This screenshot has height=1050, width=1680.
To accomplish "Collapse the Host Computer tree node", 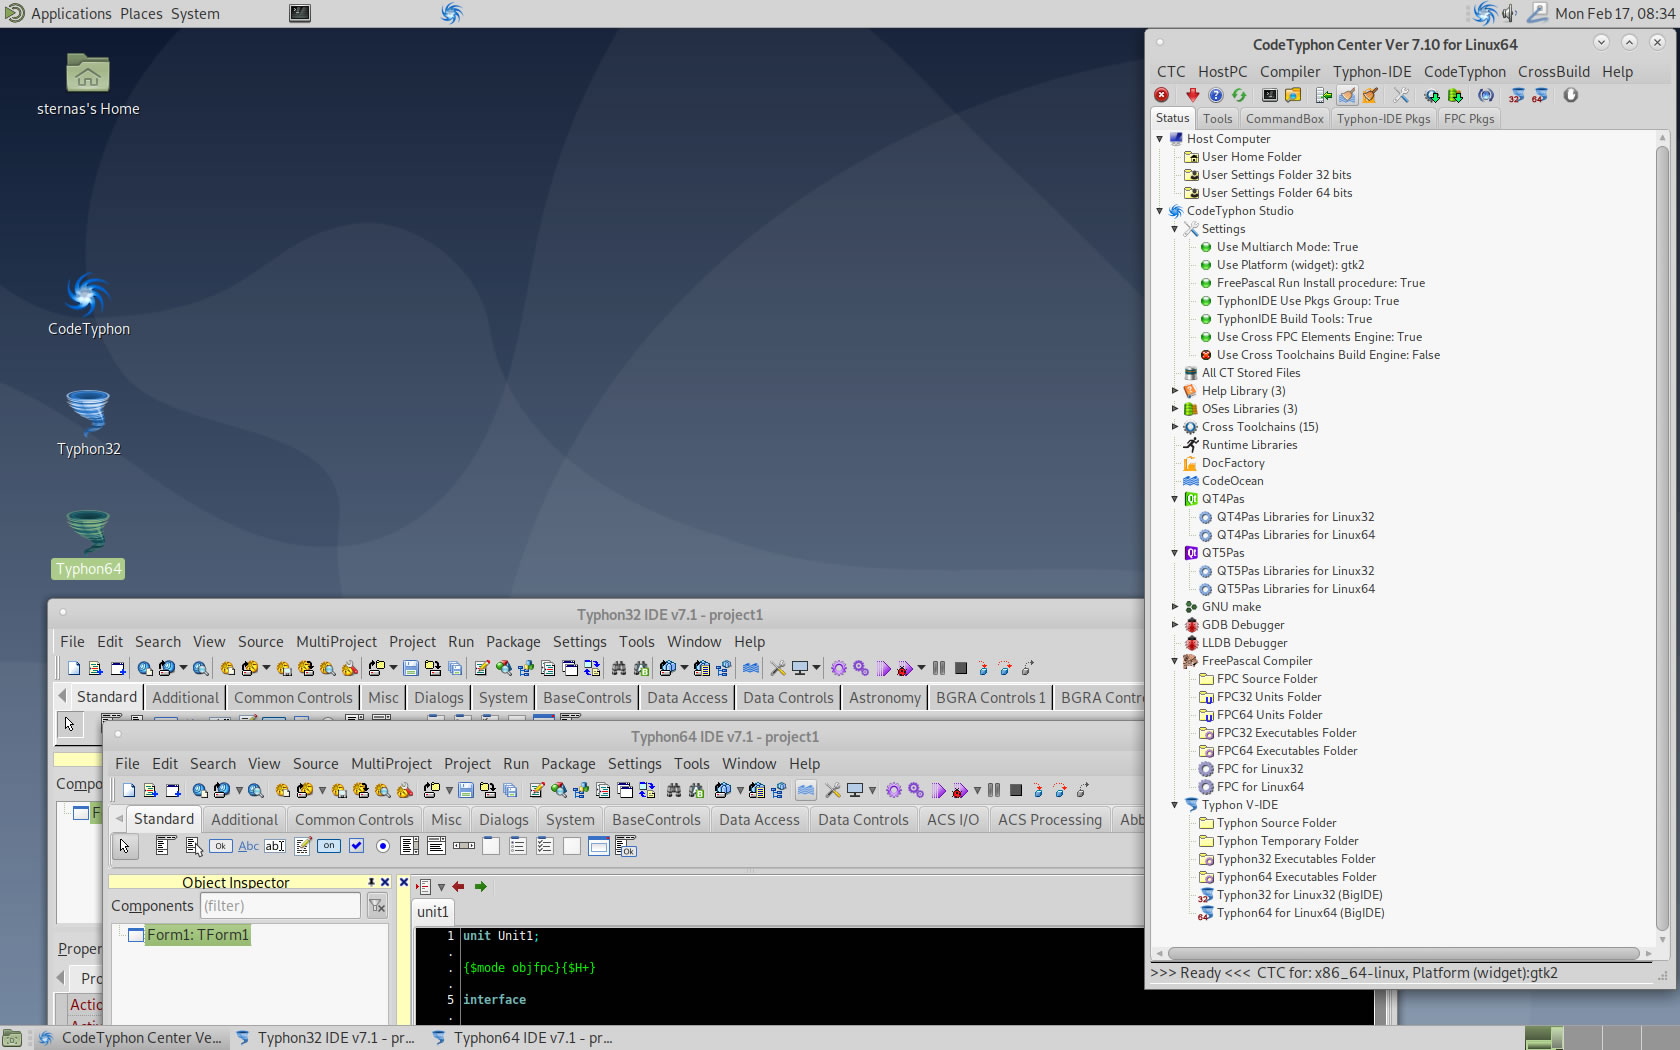I will [x=1160, y=139].
